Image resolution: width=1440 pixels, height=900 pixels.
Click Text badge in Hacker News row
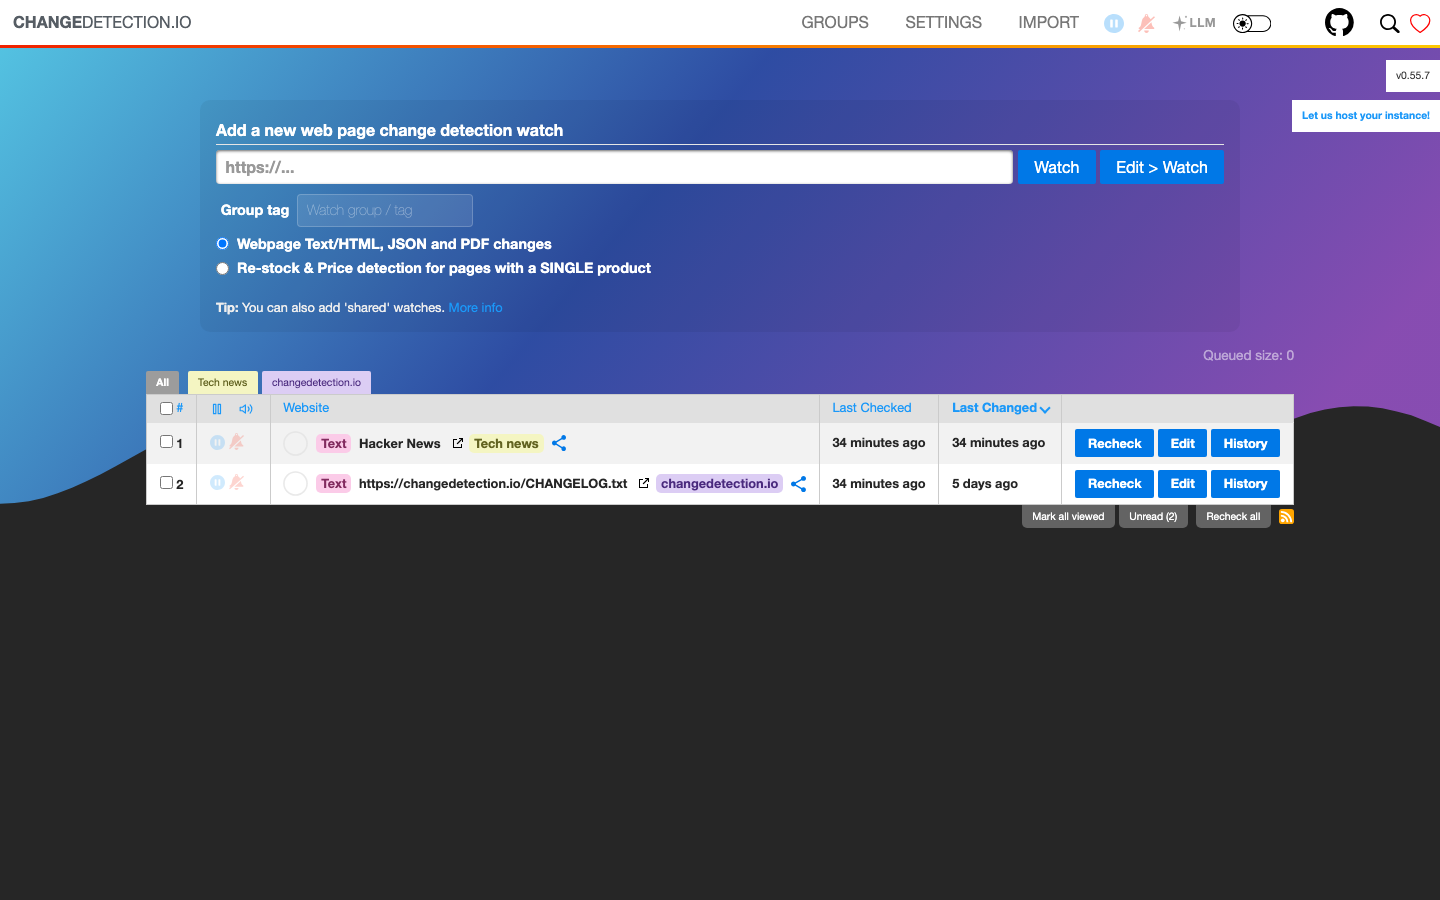tap(334, 443)
